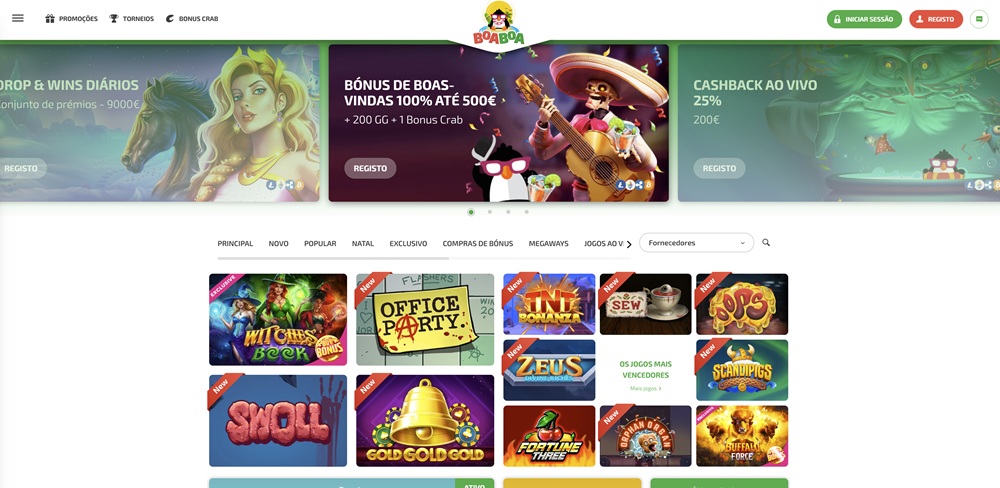The width and height of the screenshot is (1000, 488).
Task: Click the Iniciar Sessão button
Action: (864, 19)
